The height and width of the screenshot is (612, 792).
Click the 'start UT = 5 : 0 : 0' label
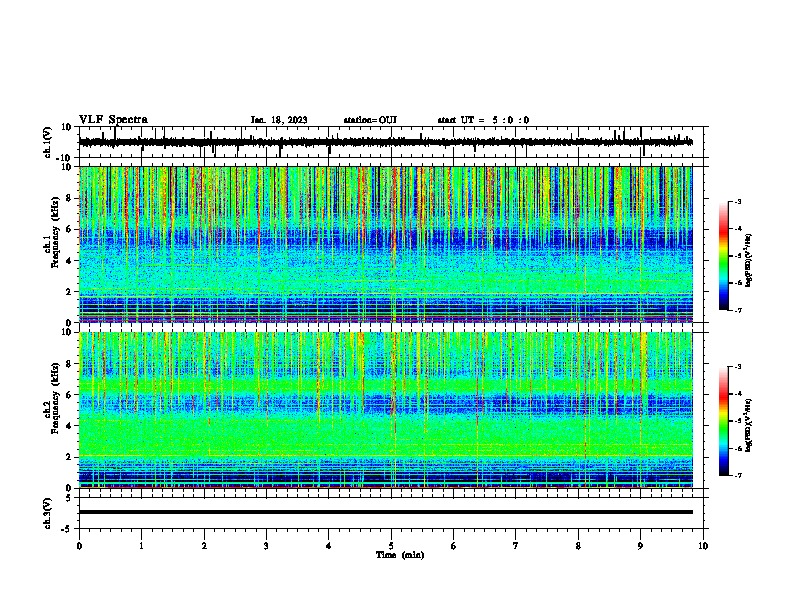[x=483, y=120]
